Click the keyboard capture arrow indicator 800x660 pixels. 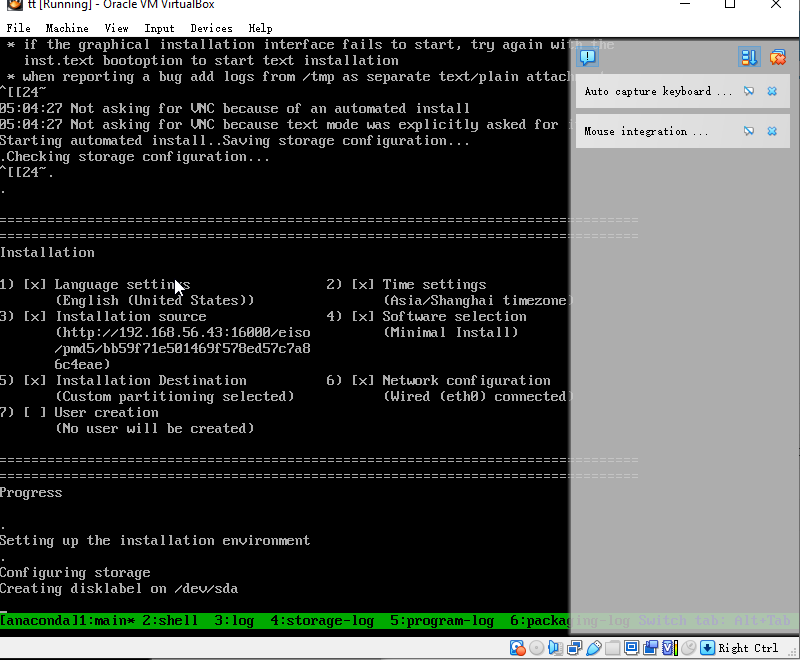point(708,648)
